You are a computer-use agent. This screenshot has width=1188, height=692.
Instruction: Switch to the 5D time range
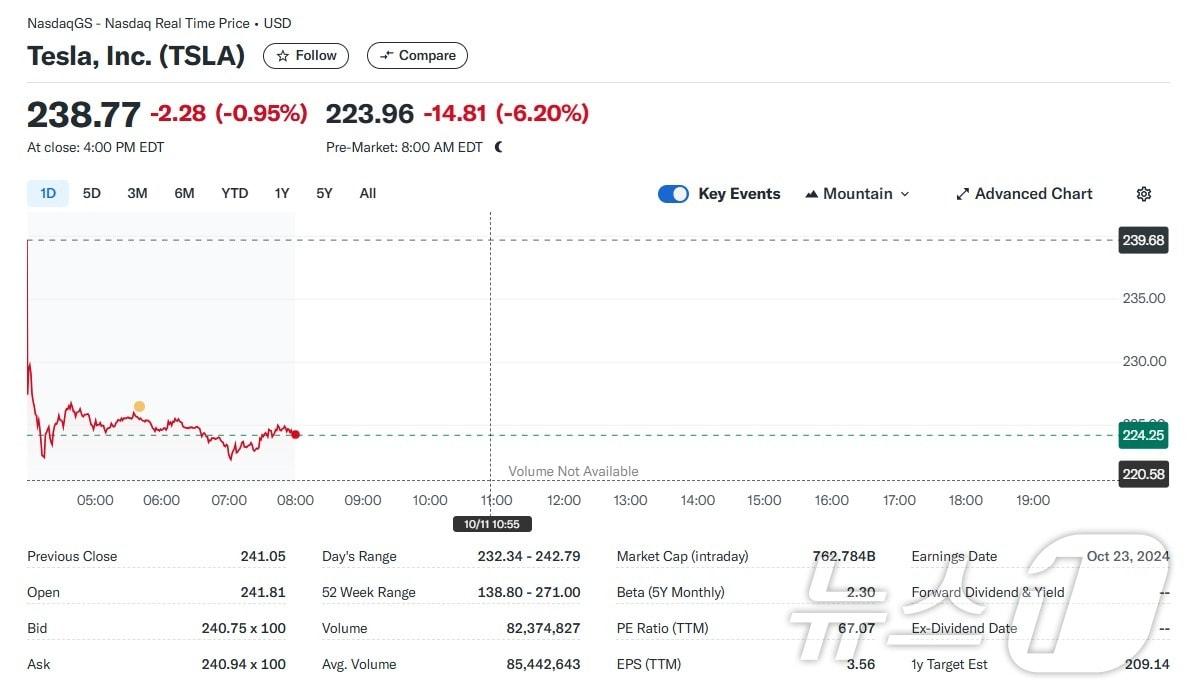tap(91, 193)
